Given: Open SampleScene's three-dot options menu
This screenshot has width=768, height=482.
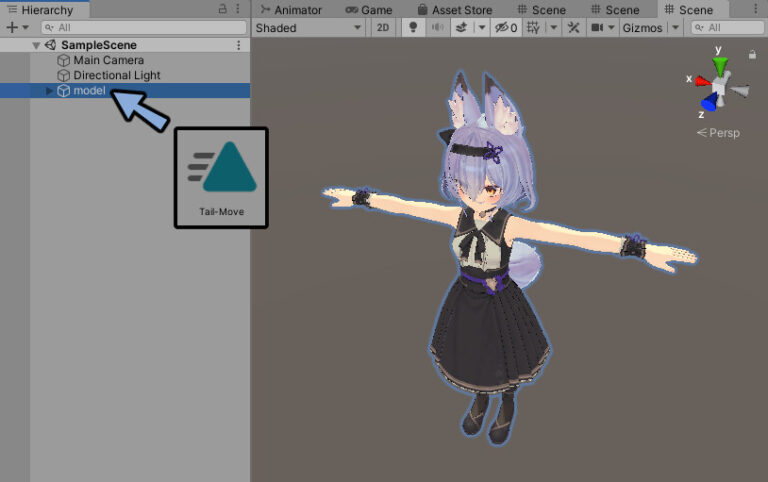Looking at the screenshot, I should pyautogui.click(x=238, y=45).
